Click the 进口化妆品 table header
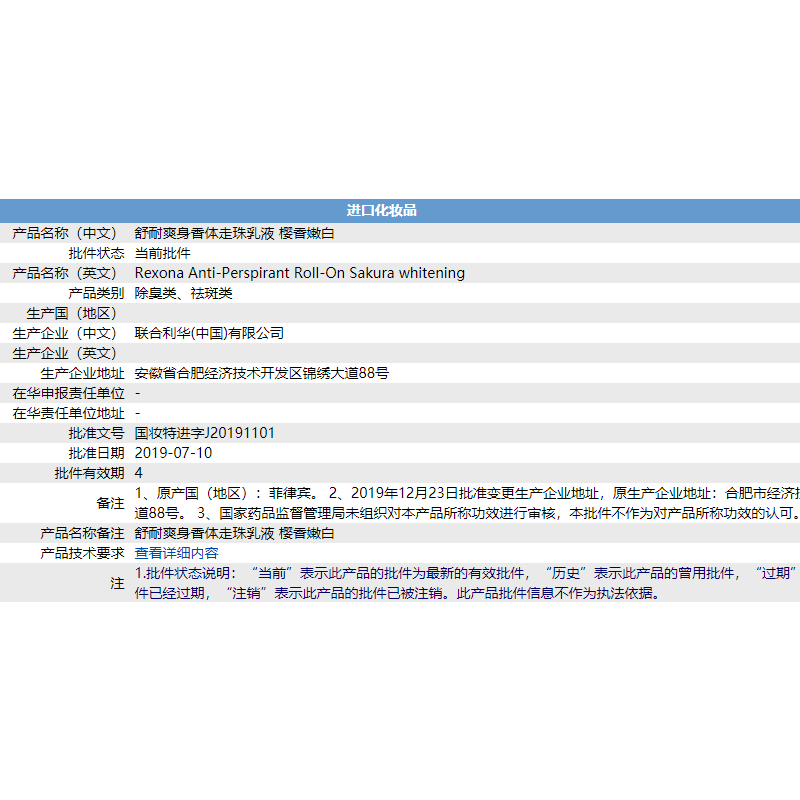This screenshot has height=800, width=800. click(x=381, y=210)
